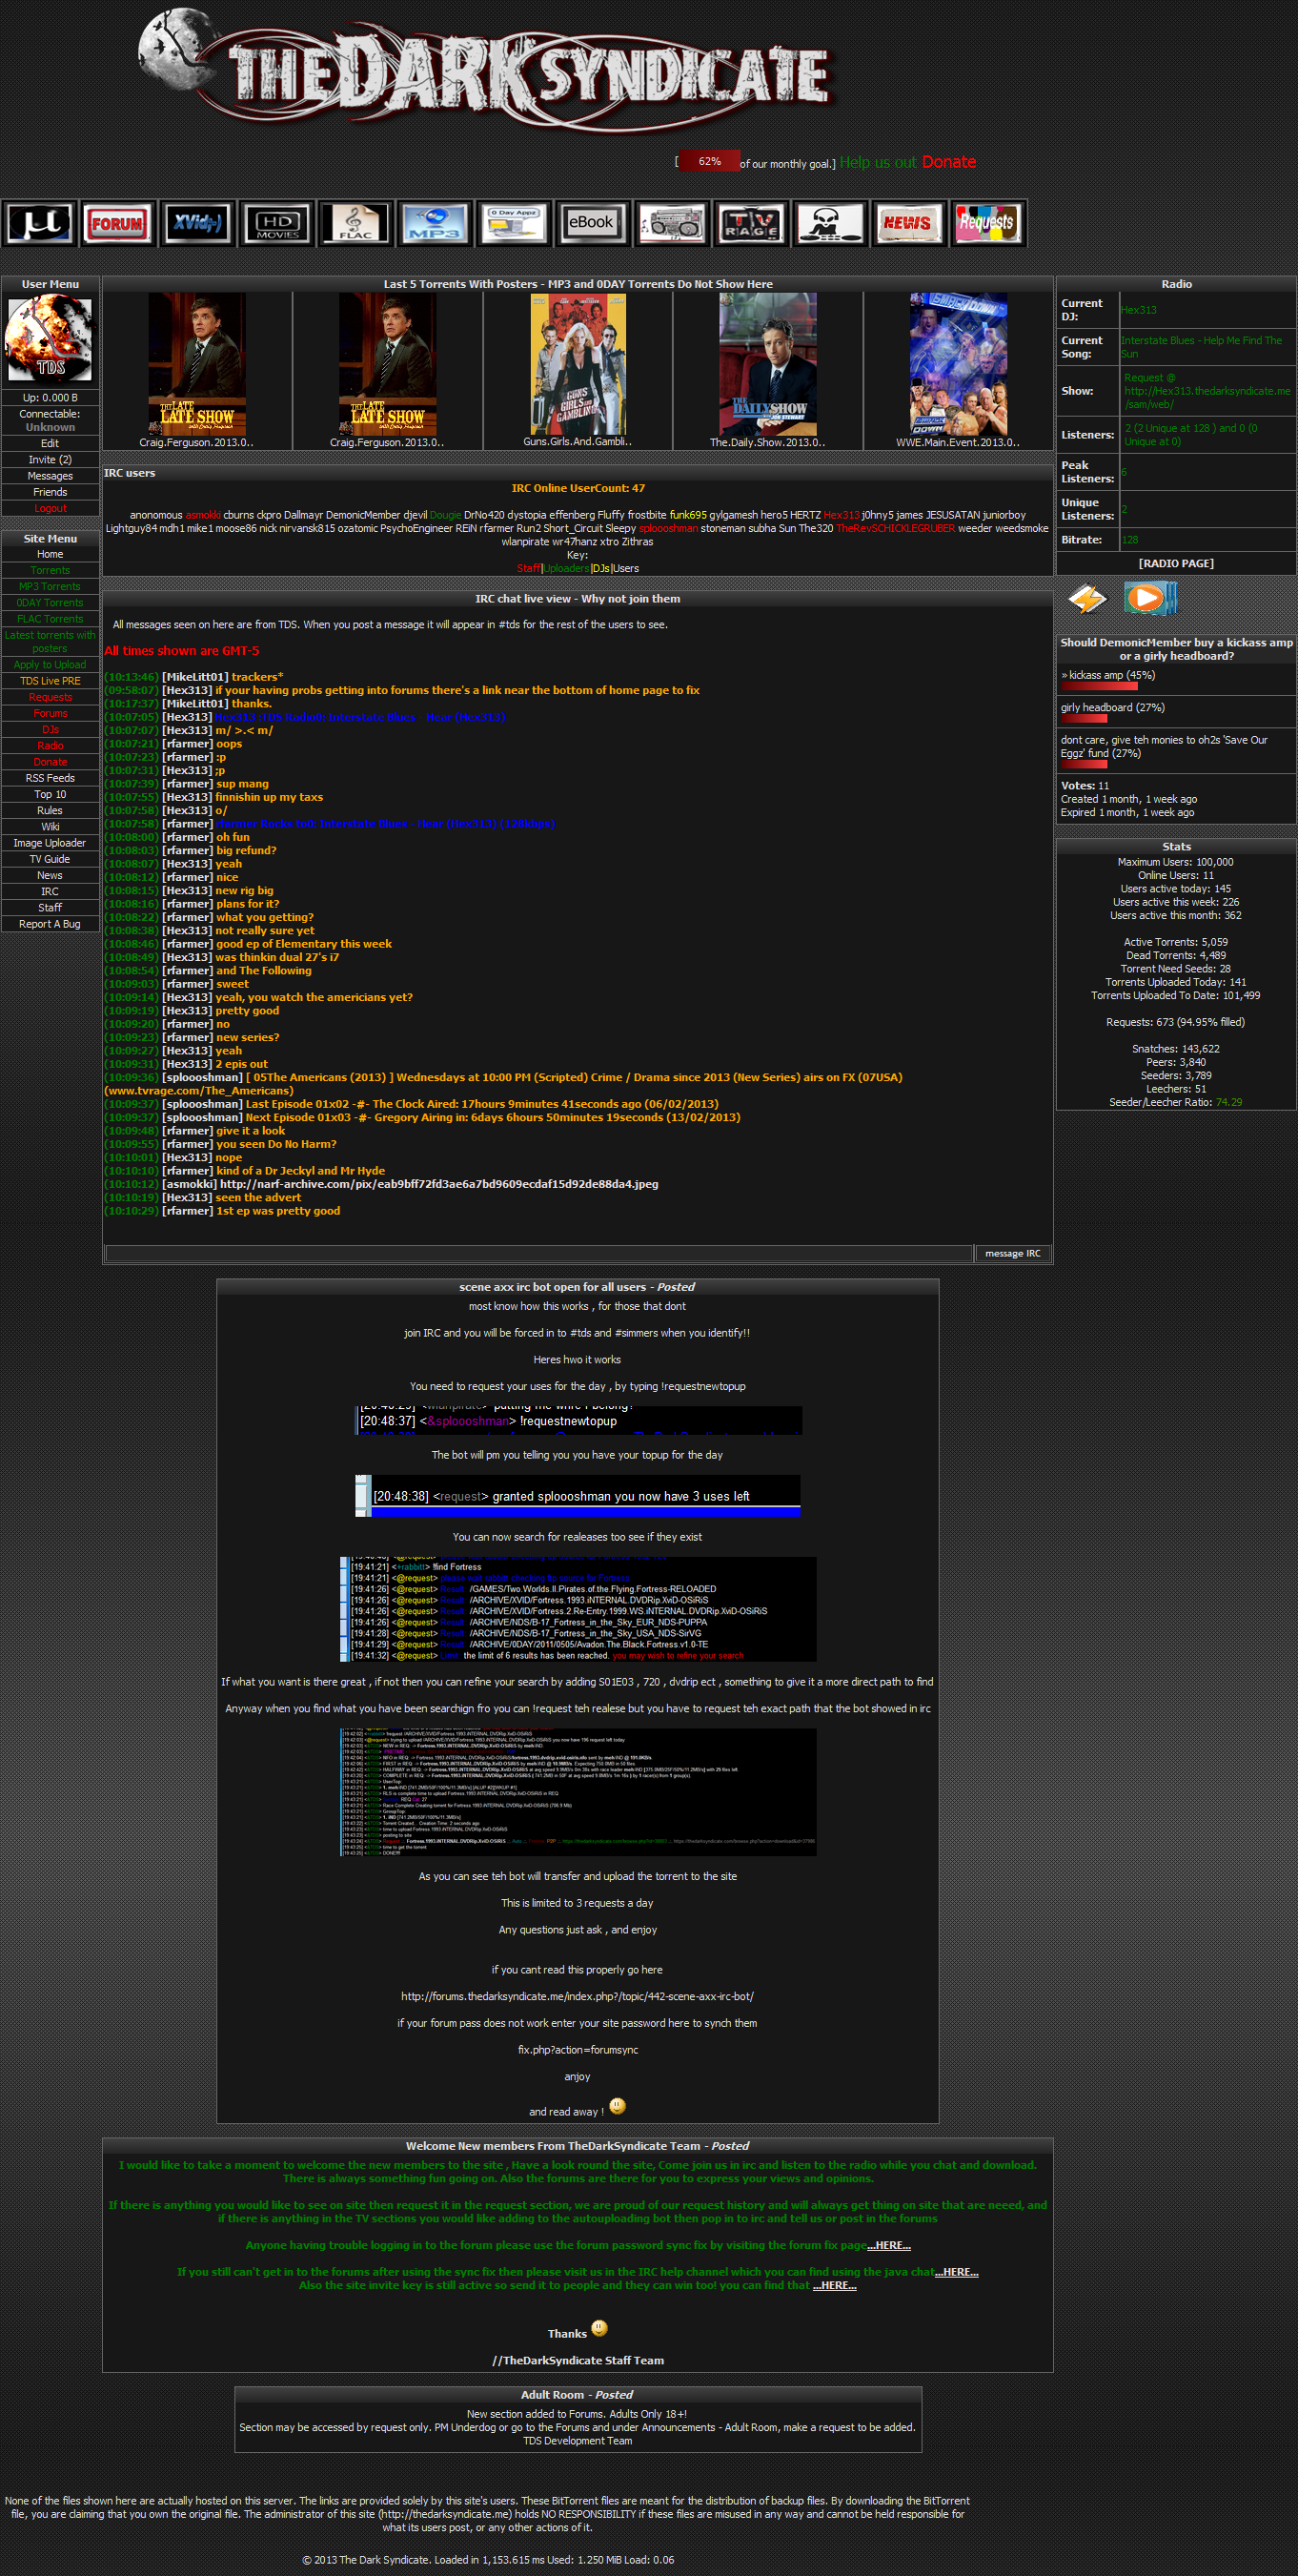1298x2576 pixels.
Task: Open Wiki menu item
Action: [x=50, y=827]
